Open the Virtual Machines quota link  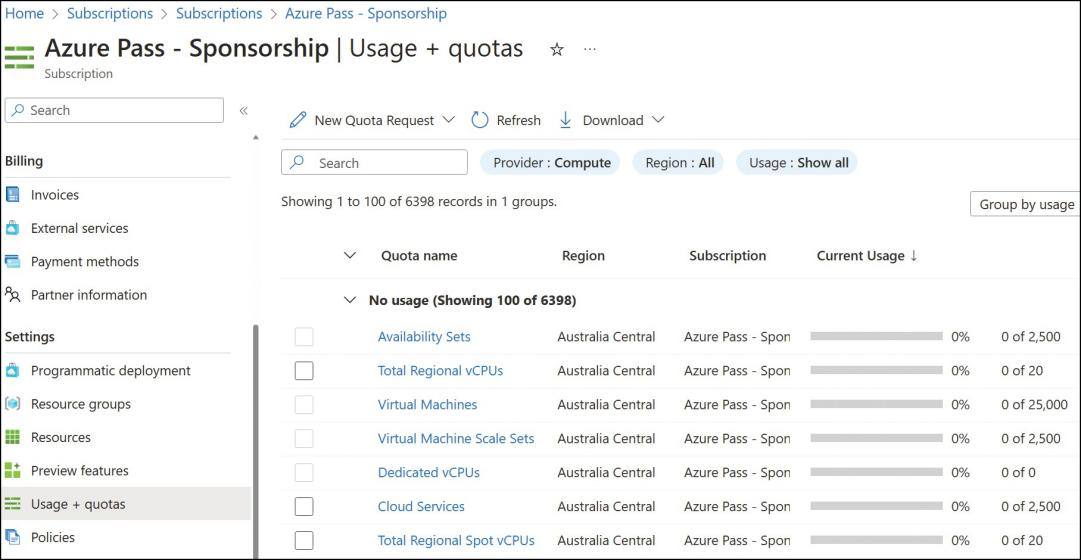tap(427, 404)
